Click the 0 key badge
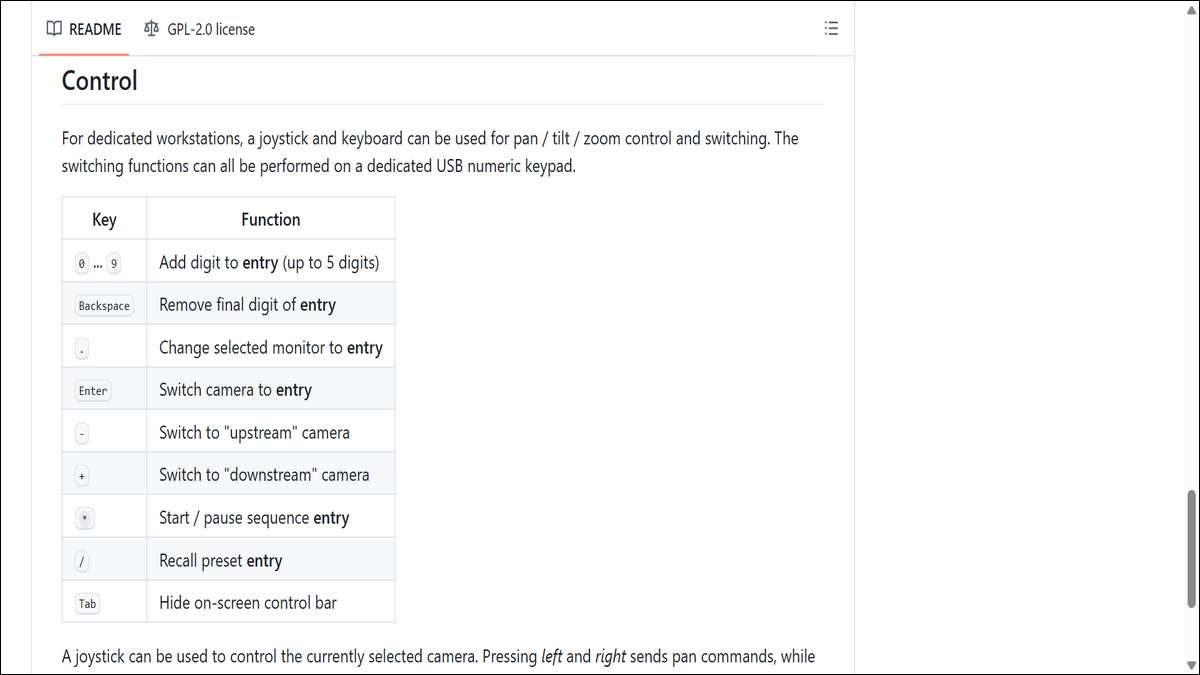1200x675 pixels. click(82, 265)
